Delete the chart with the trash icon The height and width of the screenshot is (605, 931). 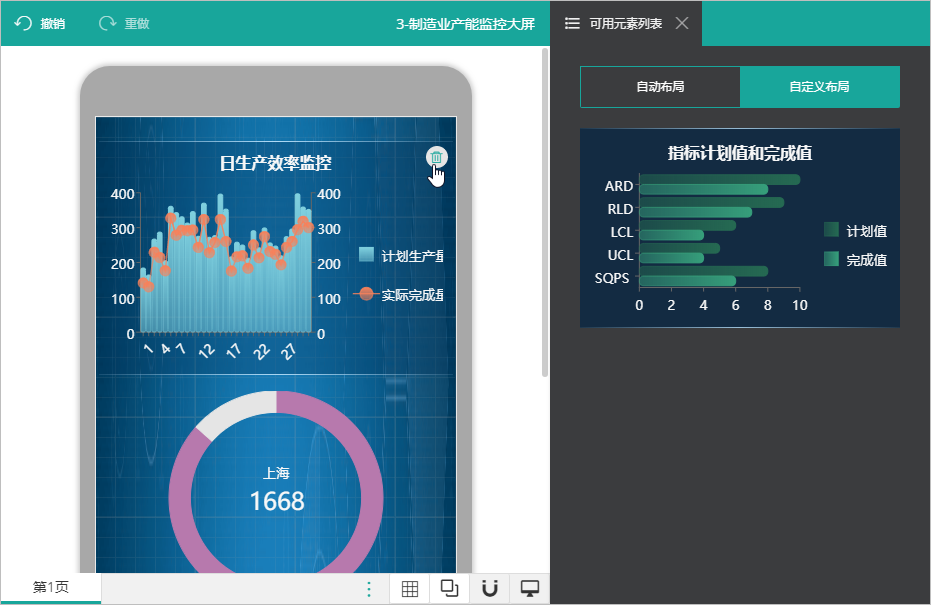tap(436, 157)
